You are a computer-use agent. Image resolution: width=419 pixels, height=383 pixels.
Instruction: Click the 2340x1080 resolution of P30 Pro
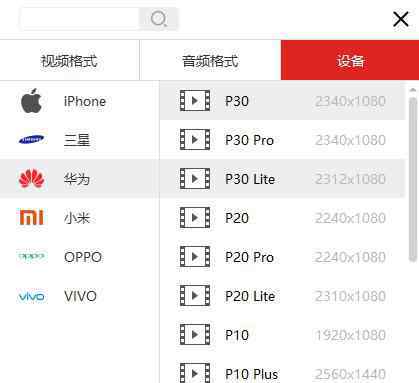coord(350,140)
